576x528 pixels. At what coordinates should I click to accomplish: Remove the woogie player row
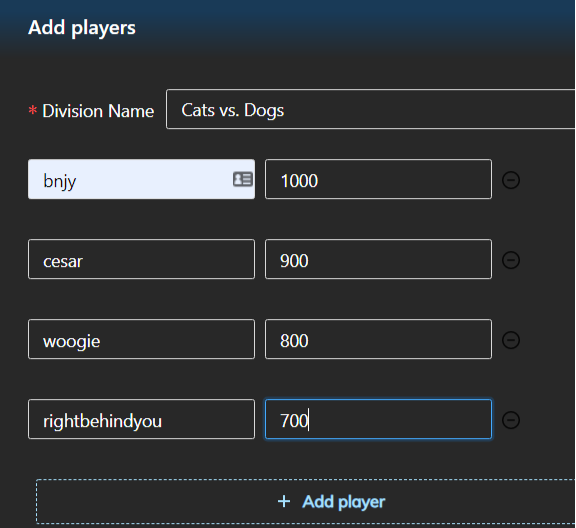coord(511,340)
